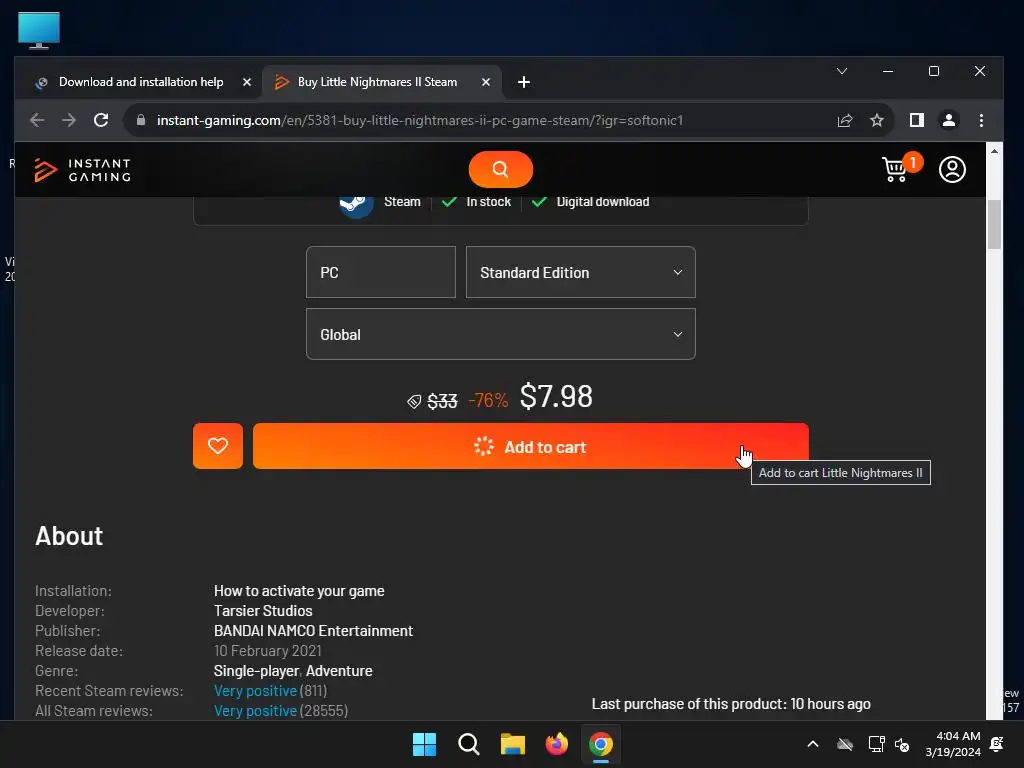
Task: Close the Buy Little Nightmares II tab
Action: [485, 82]
